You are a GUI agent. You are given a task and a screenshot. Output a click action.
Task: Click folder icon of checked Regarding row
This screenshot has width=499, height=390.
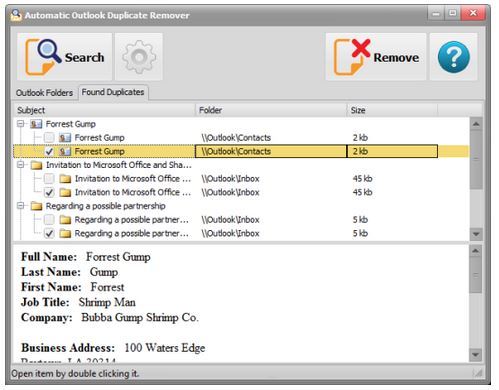(x=65, y=233)
